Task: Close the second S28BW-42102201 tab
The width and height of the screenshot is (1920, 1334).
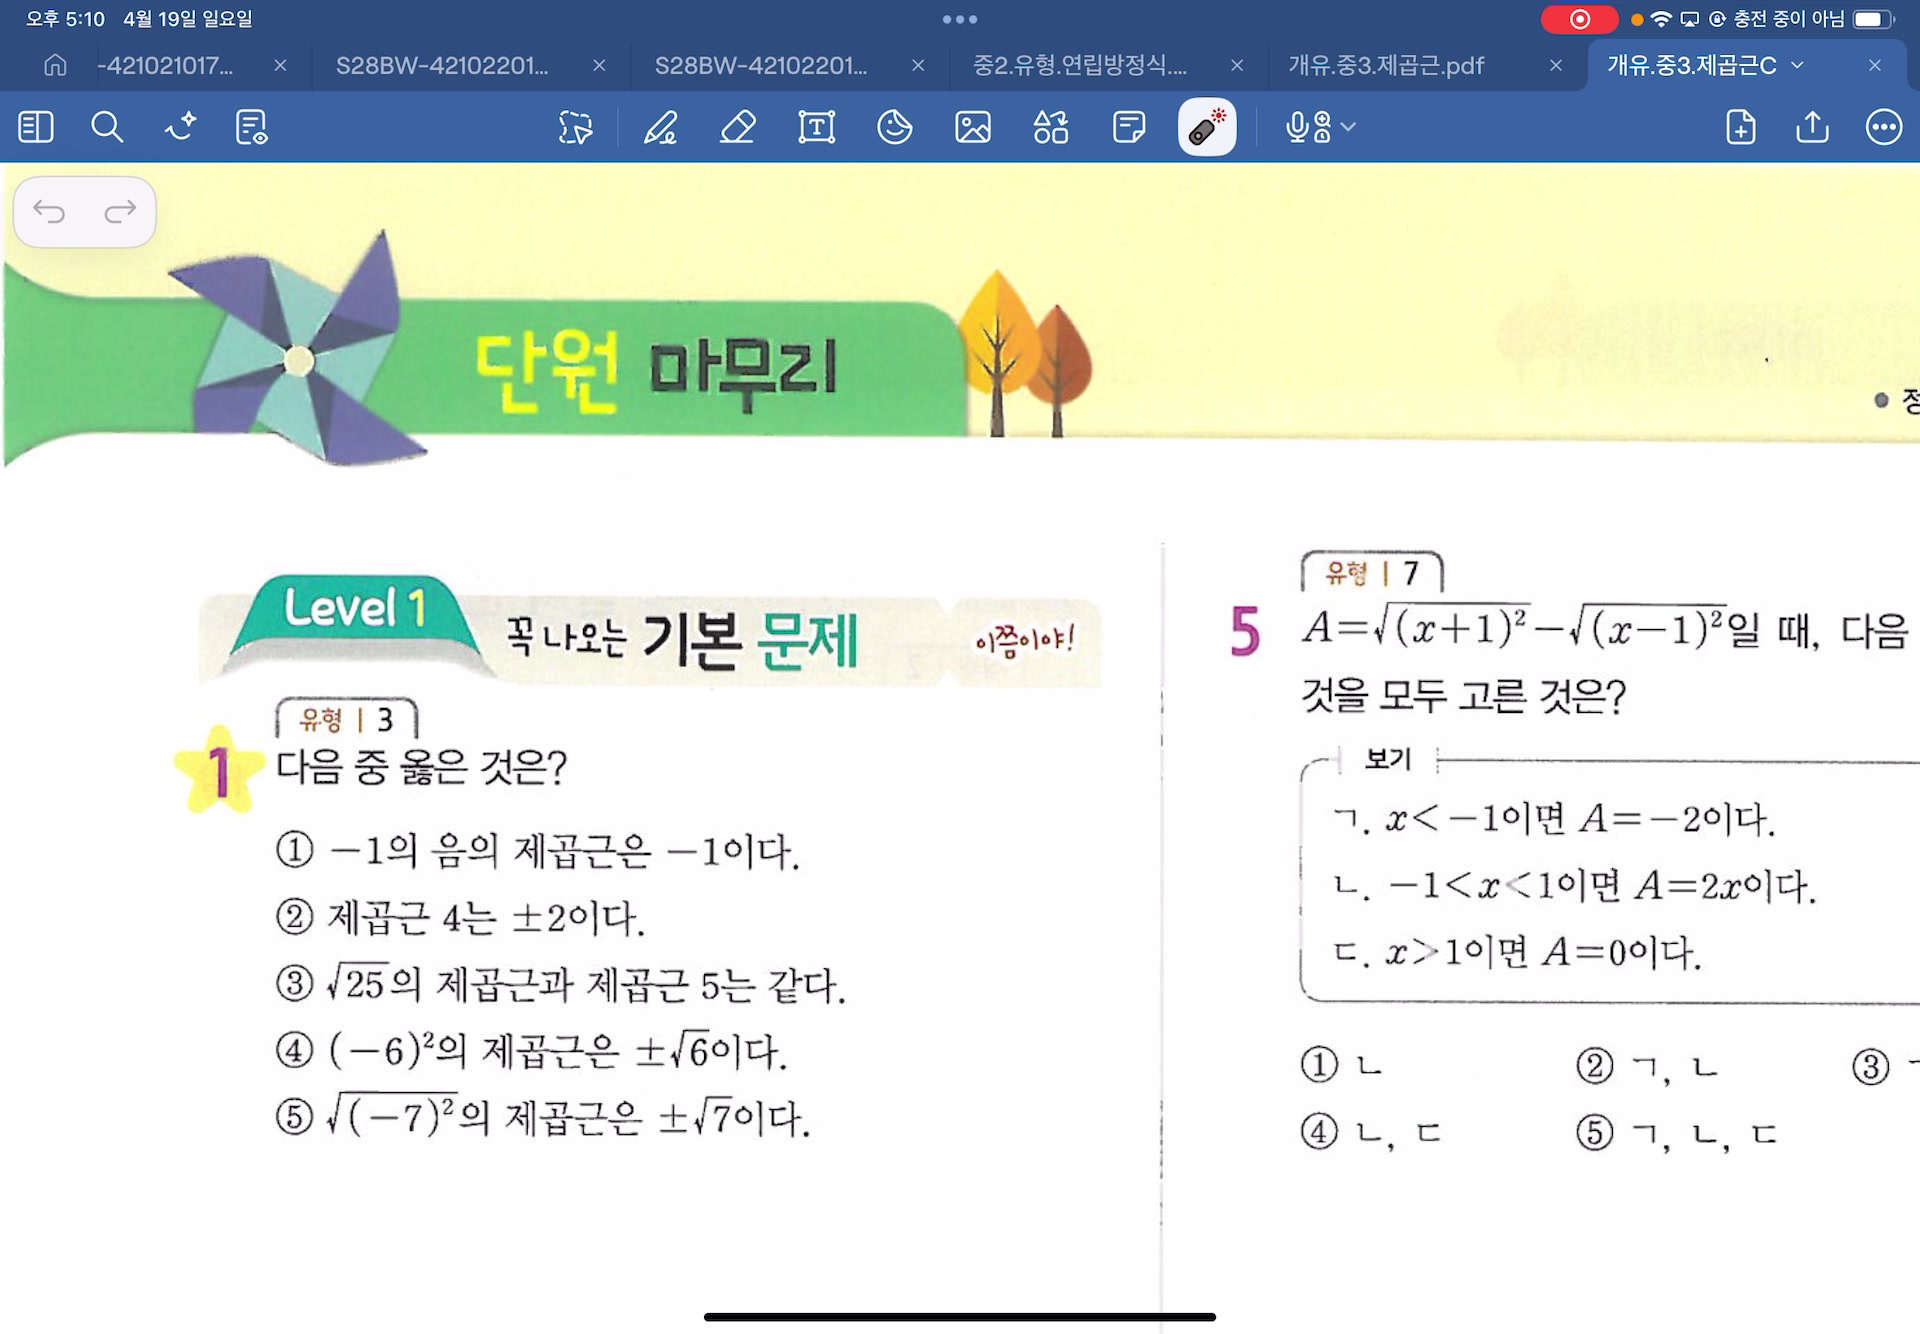Action: (x=918, y=66)
